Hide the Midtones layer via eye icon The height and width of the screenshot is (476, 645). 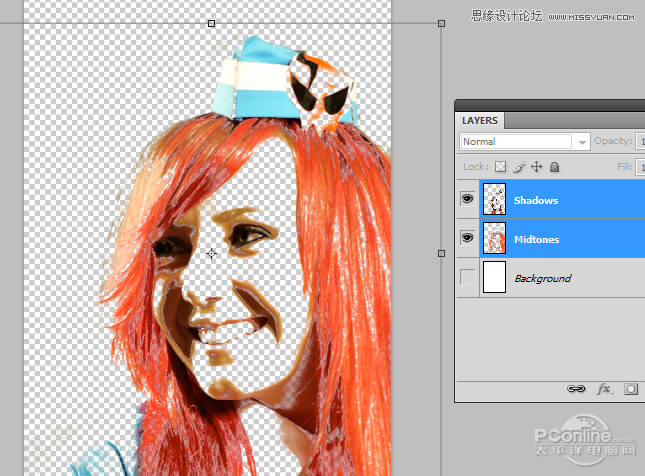pyautogui.click(x=467, y=239)
